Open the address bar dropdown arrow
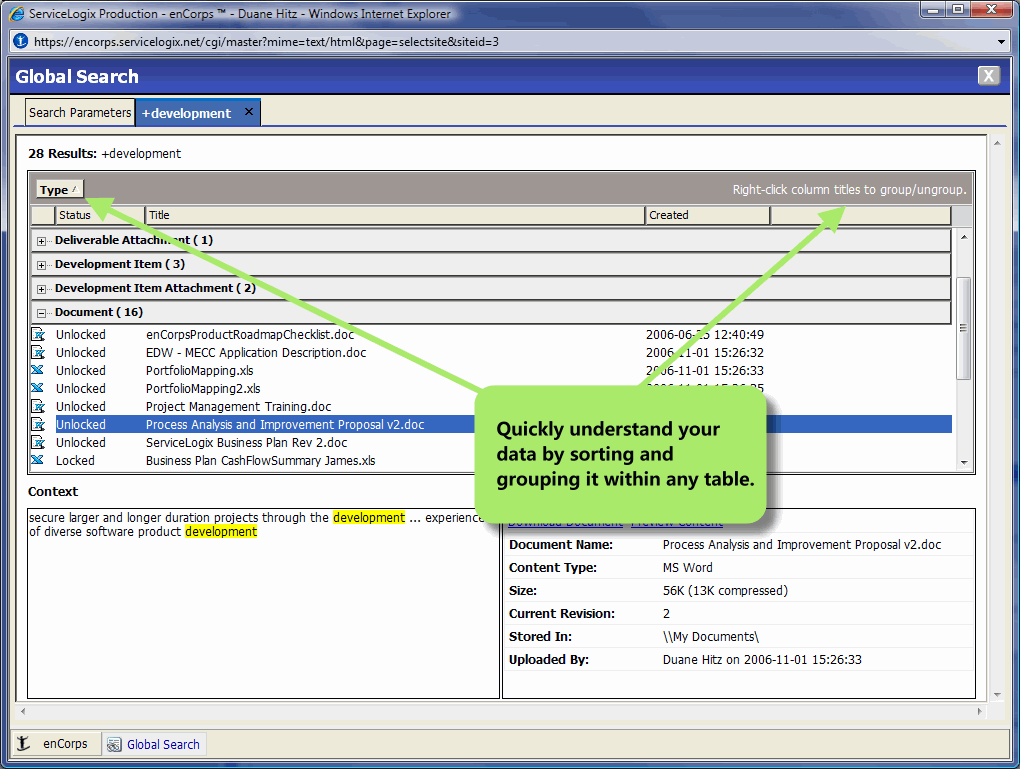 pyautogui.click(x=1002, y=42)
